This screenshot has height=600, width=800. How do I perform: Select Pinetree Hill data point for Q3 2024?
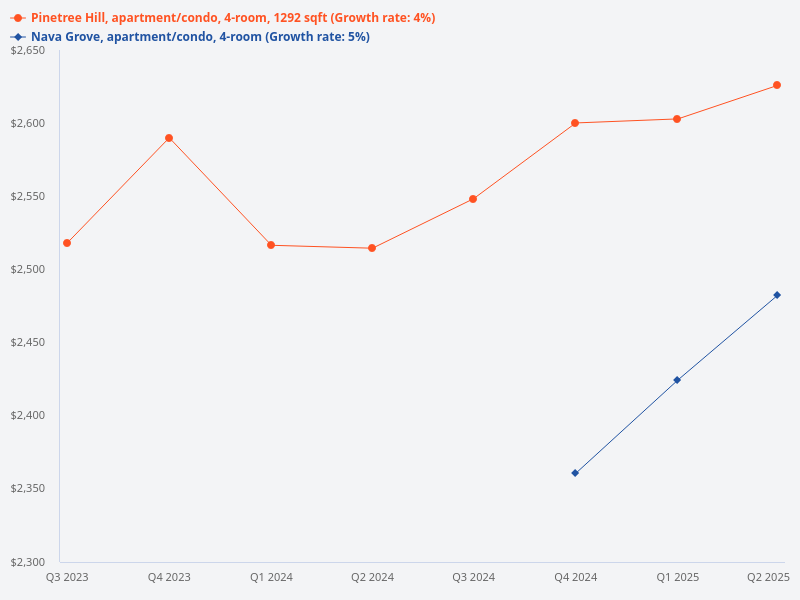click(x=473, y=199)
